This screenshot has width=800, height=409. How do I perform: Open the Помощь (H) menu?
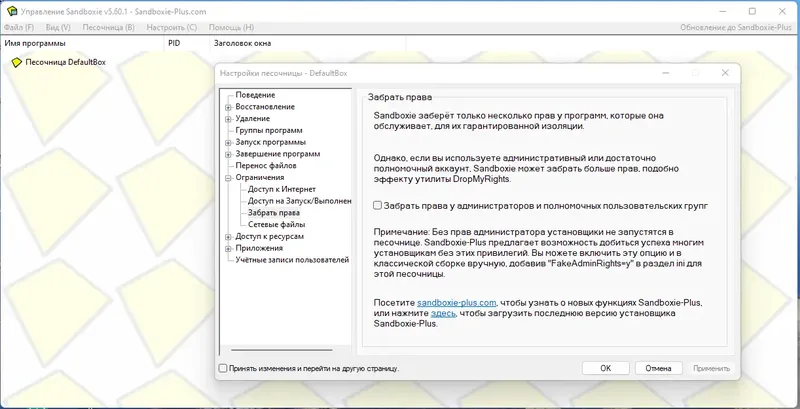click(231, 28)
